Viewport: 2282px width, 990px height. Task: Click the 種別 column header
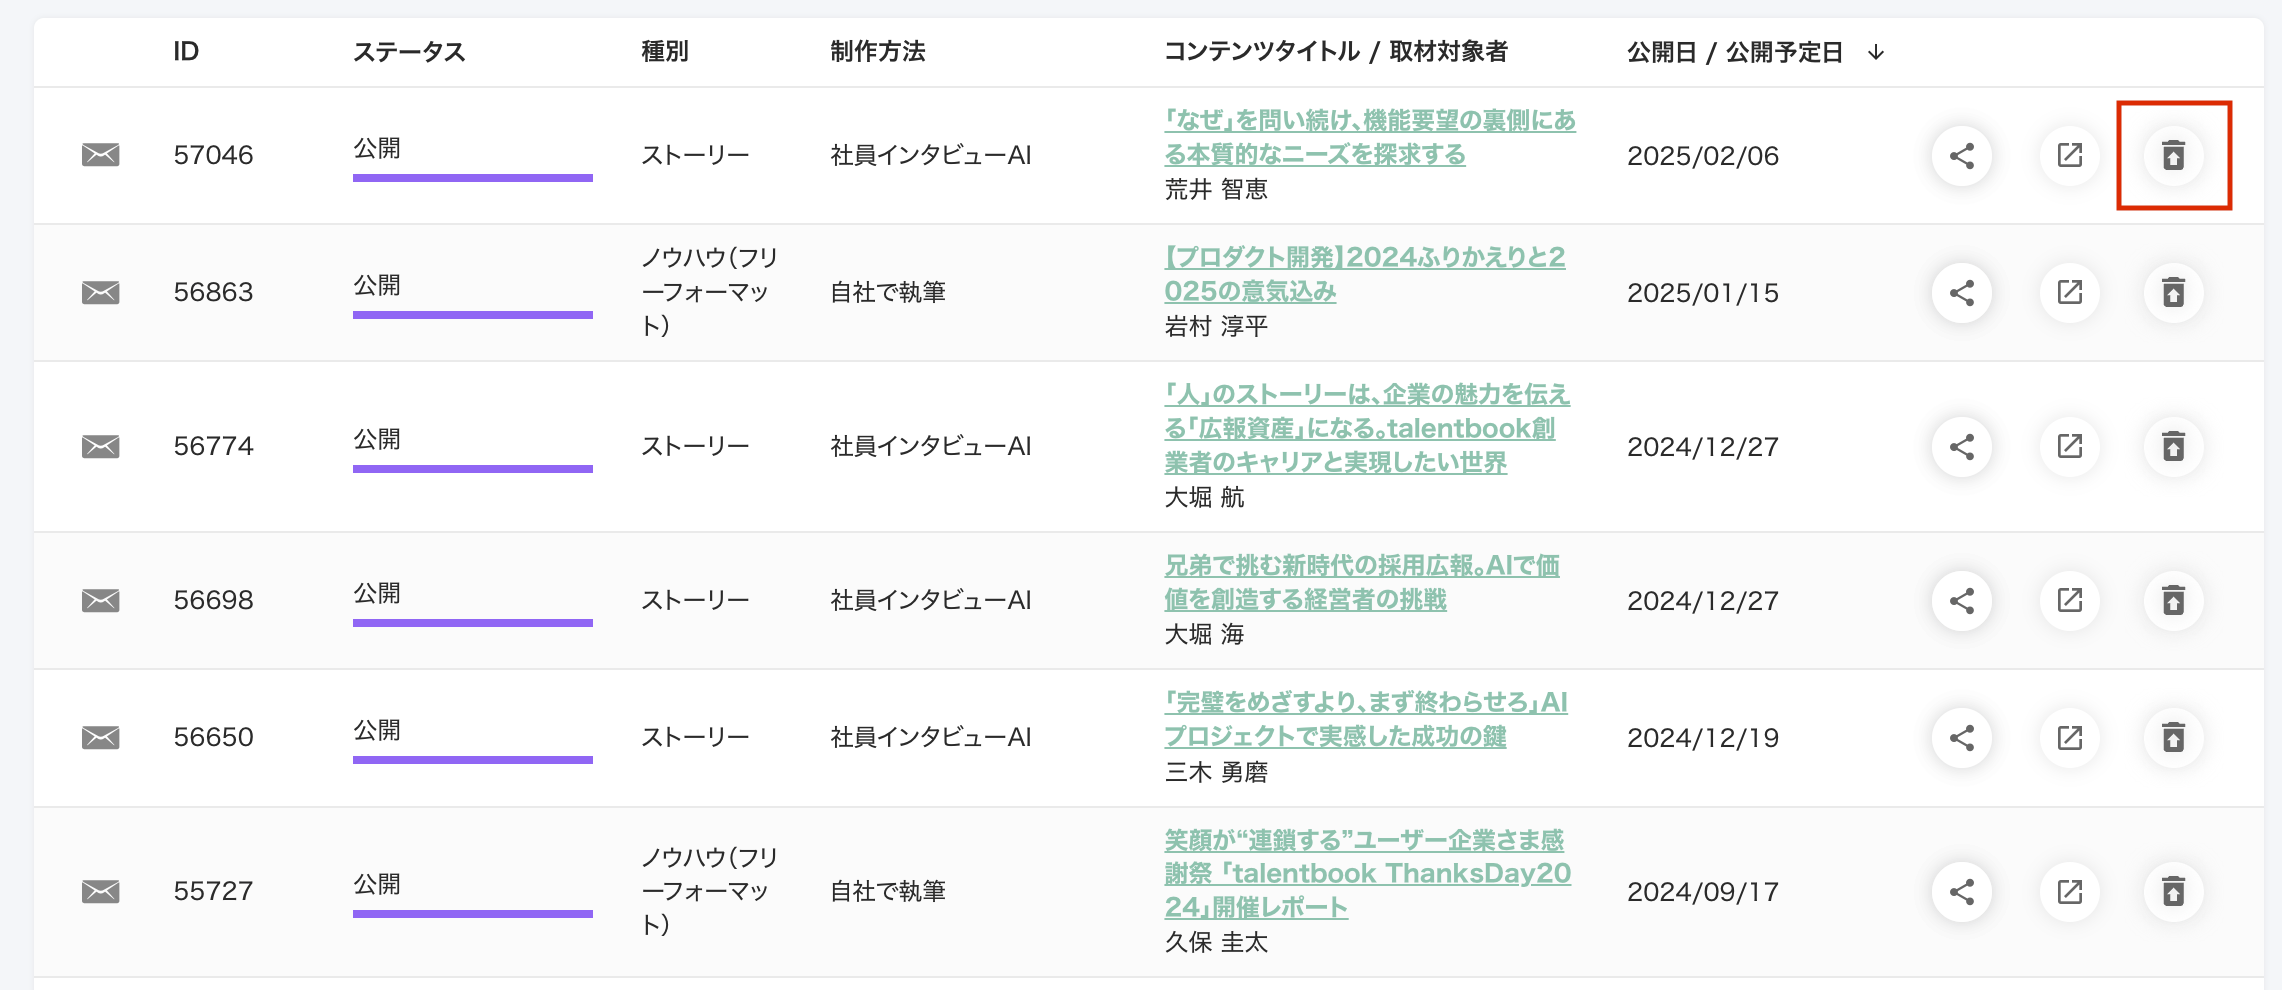click(665, 52)
